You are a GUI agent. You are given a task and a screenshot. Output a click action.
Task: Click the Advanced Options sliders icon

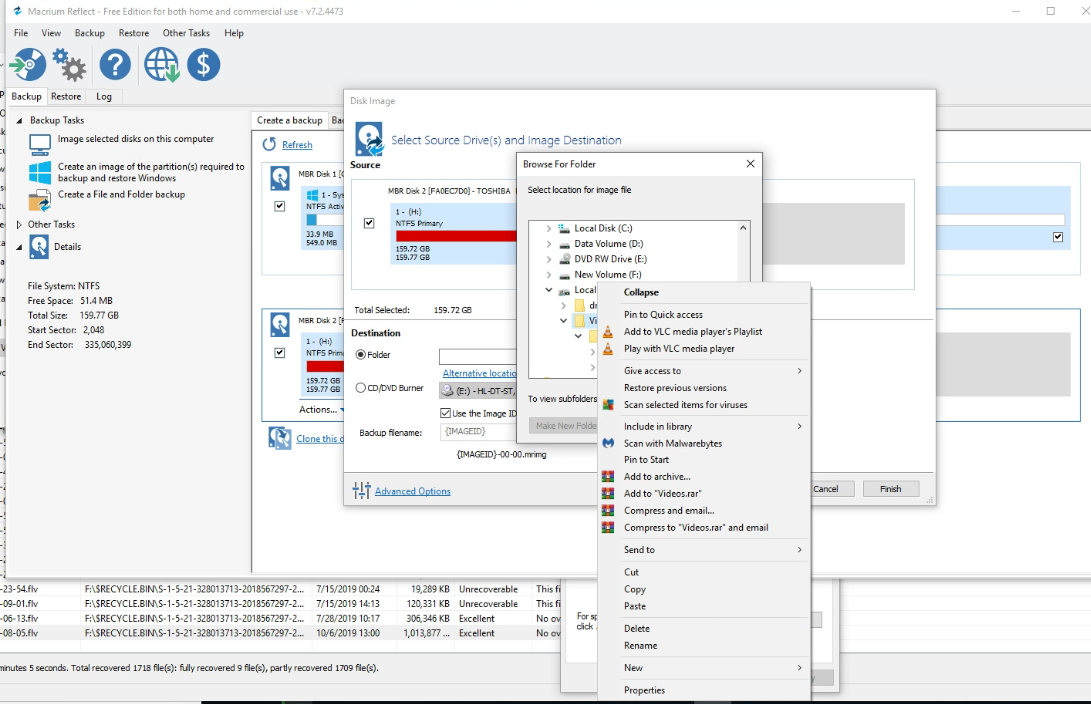361,490
